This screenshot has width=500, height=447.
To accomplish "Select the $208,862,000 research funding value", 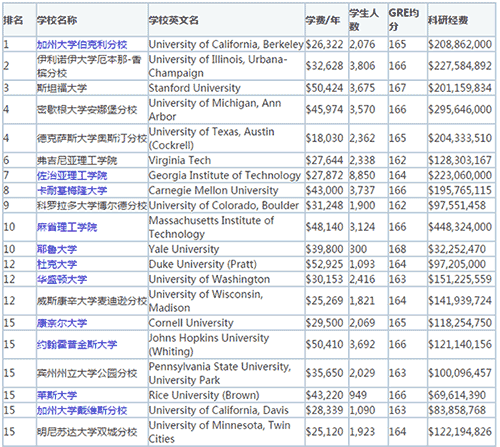I will point(460,44).
